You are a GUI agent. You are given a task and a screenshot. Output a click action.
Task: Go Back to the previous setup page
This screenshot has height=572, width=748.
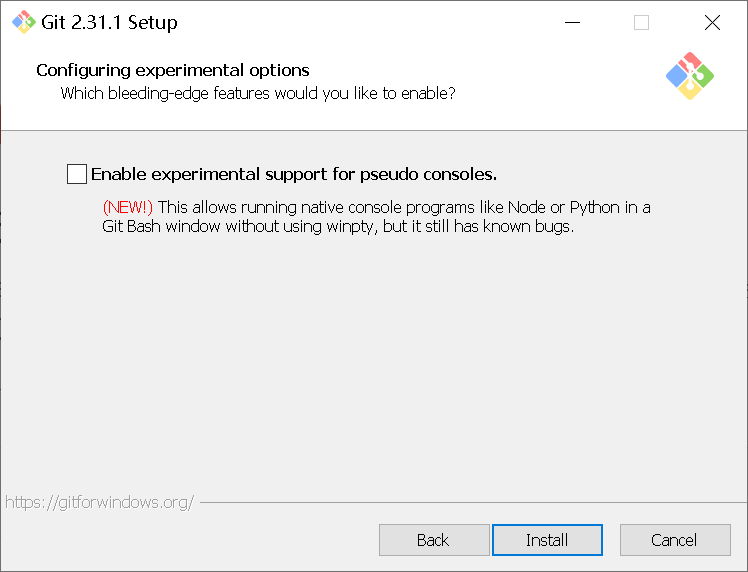click(433, 540)
